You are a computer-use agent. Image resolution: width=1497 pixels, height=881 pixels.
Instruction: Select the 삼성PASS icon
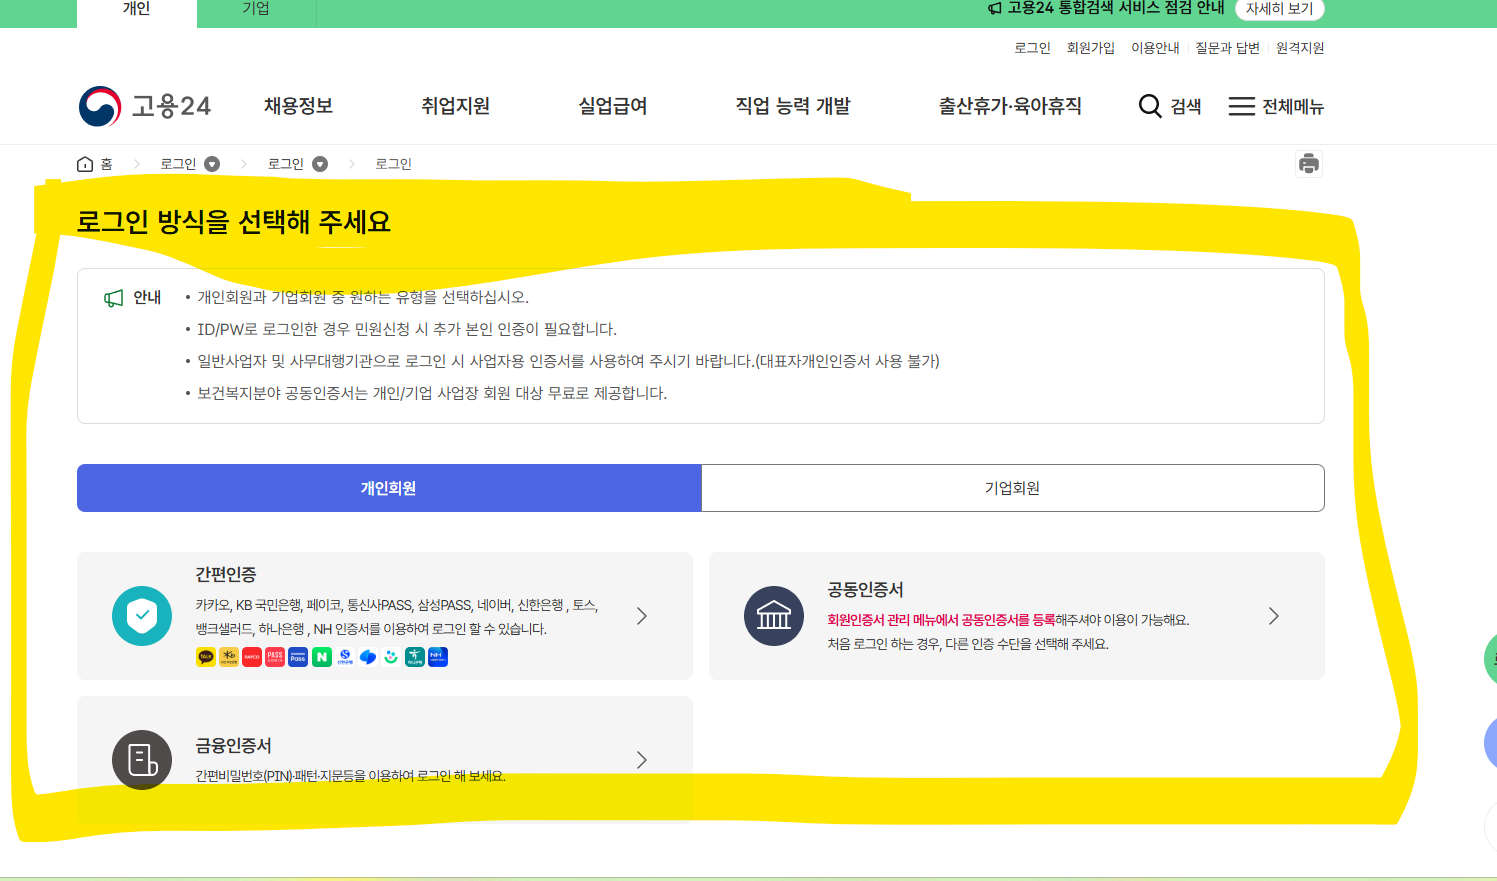(297, 657)
